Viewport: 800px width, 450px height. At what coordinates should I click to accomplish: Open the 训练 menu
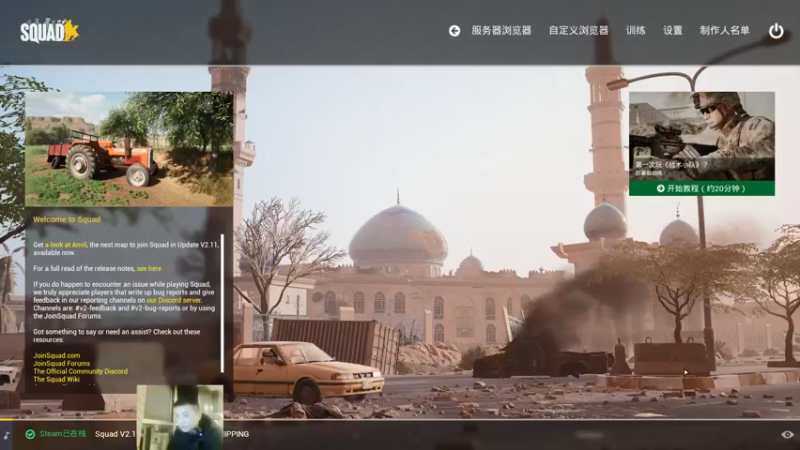(636, 31)
